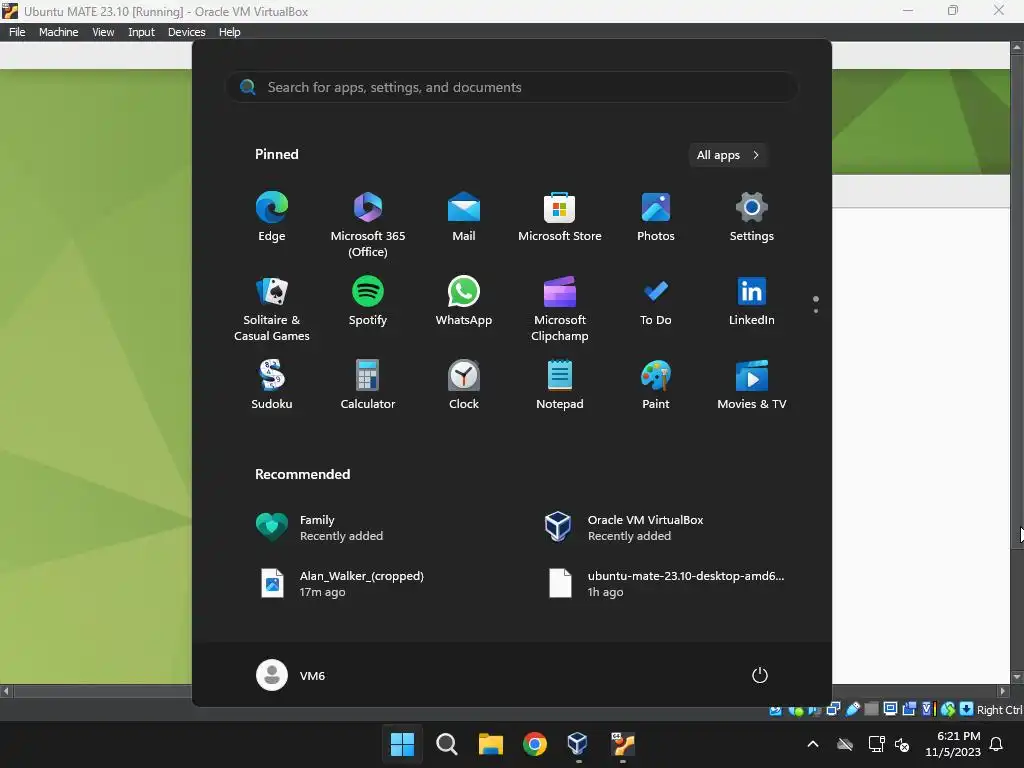Open the notification bell
Screen dimensions: 1024x768
[x=997, y=744]
